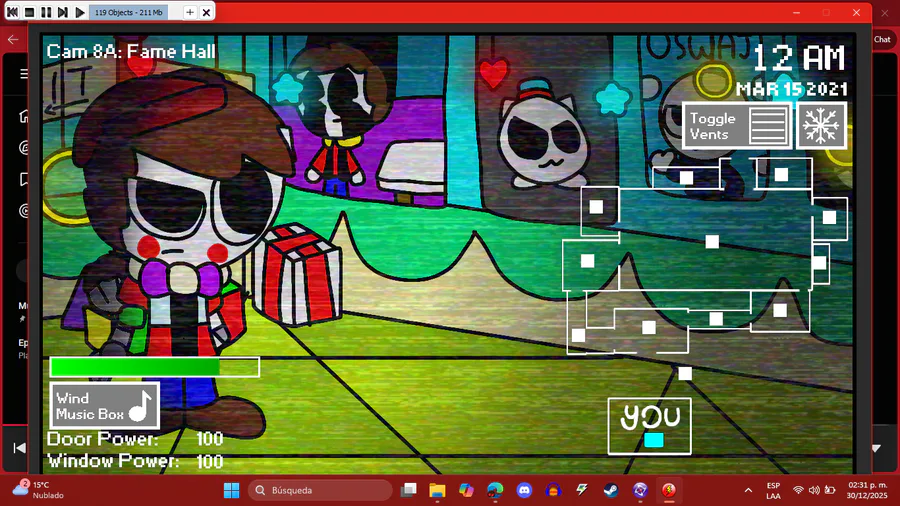Image resolution: width=900 pixels, height=506 pixels.
Task: Switch to the red Flash player taskbar icon
Action: [x=669, y=491]
